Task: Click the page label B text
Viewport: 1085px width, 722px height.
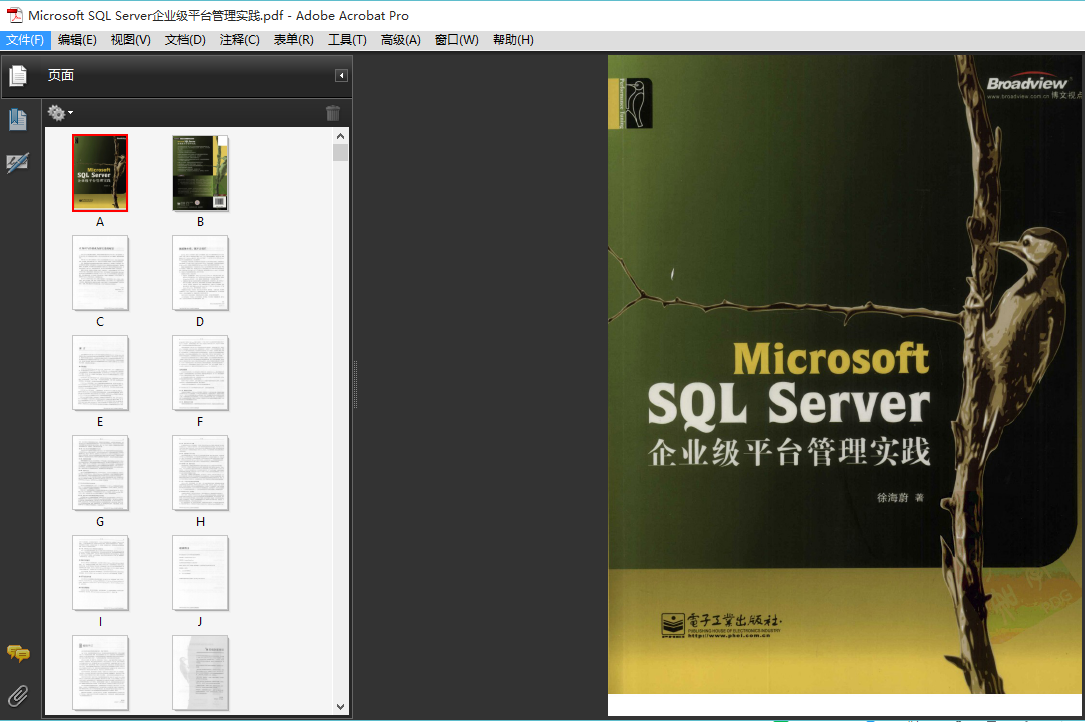Action: [200, 222]
